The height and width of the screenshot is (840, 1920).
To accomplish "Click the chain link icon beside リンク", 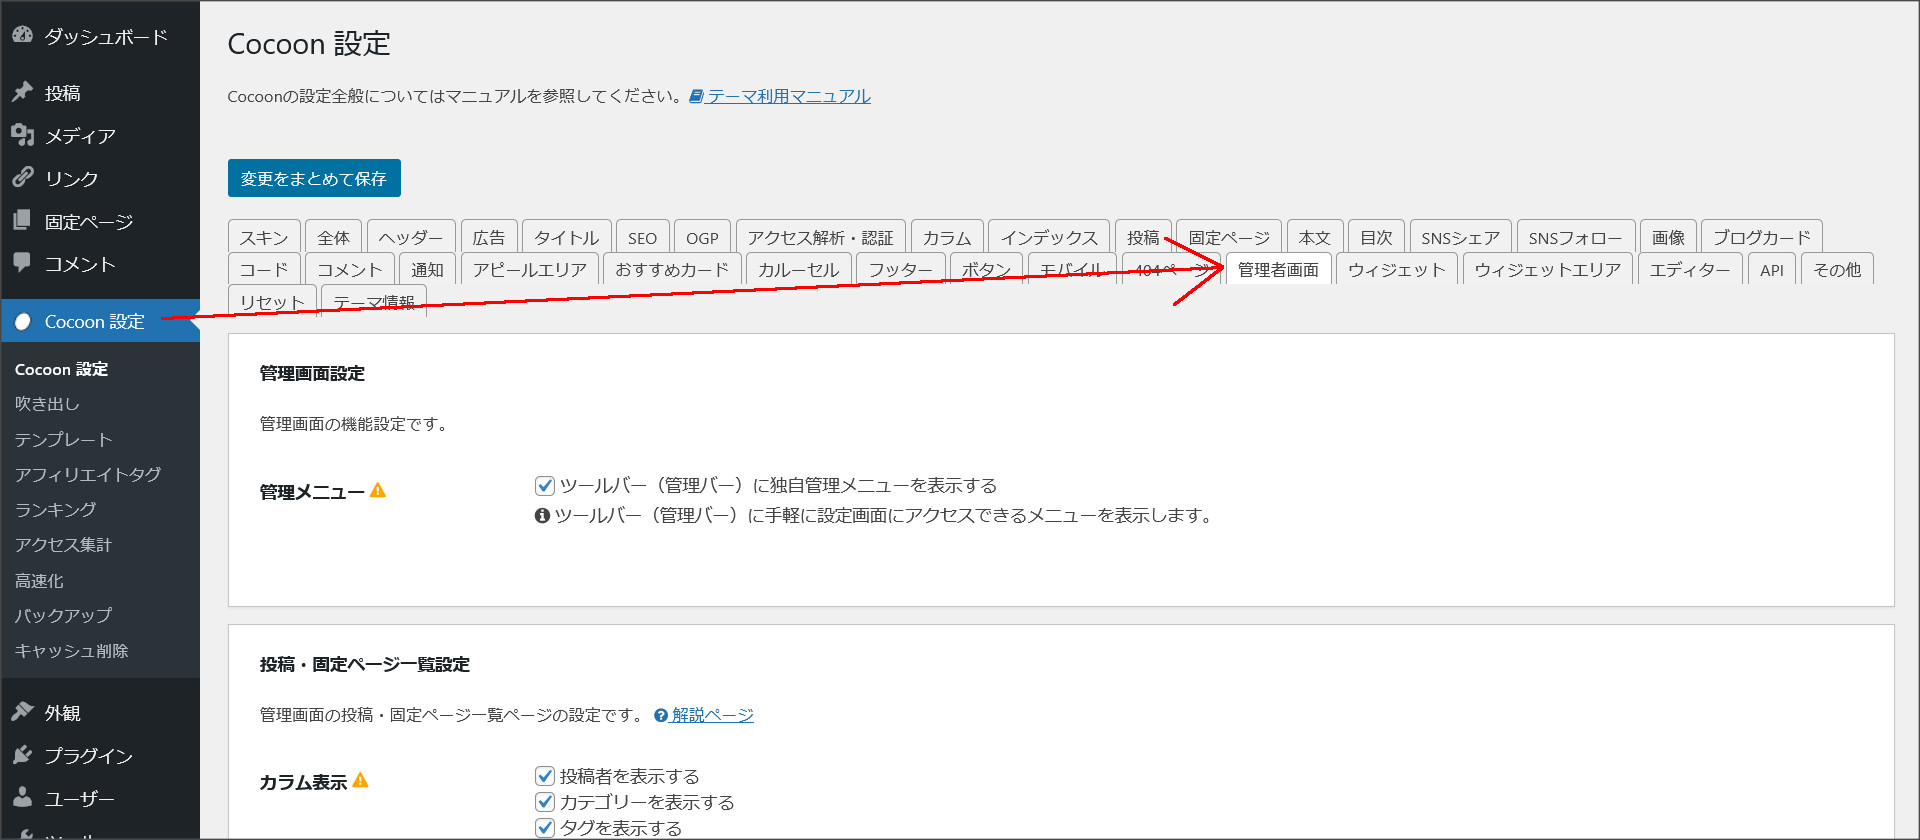I will click(x=22, y=177).
